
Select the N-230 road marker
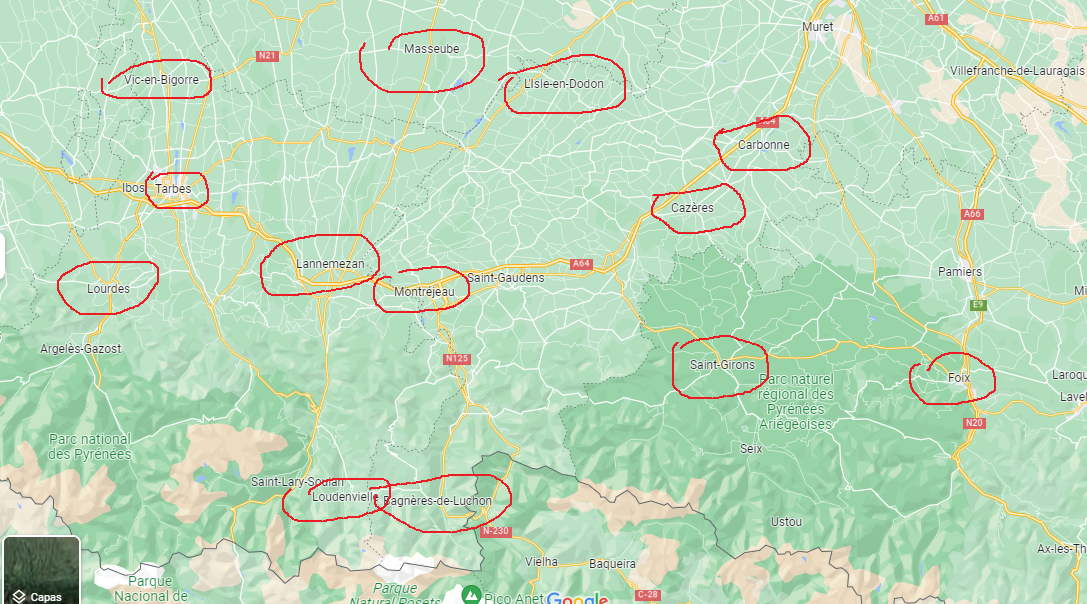495,531
